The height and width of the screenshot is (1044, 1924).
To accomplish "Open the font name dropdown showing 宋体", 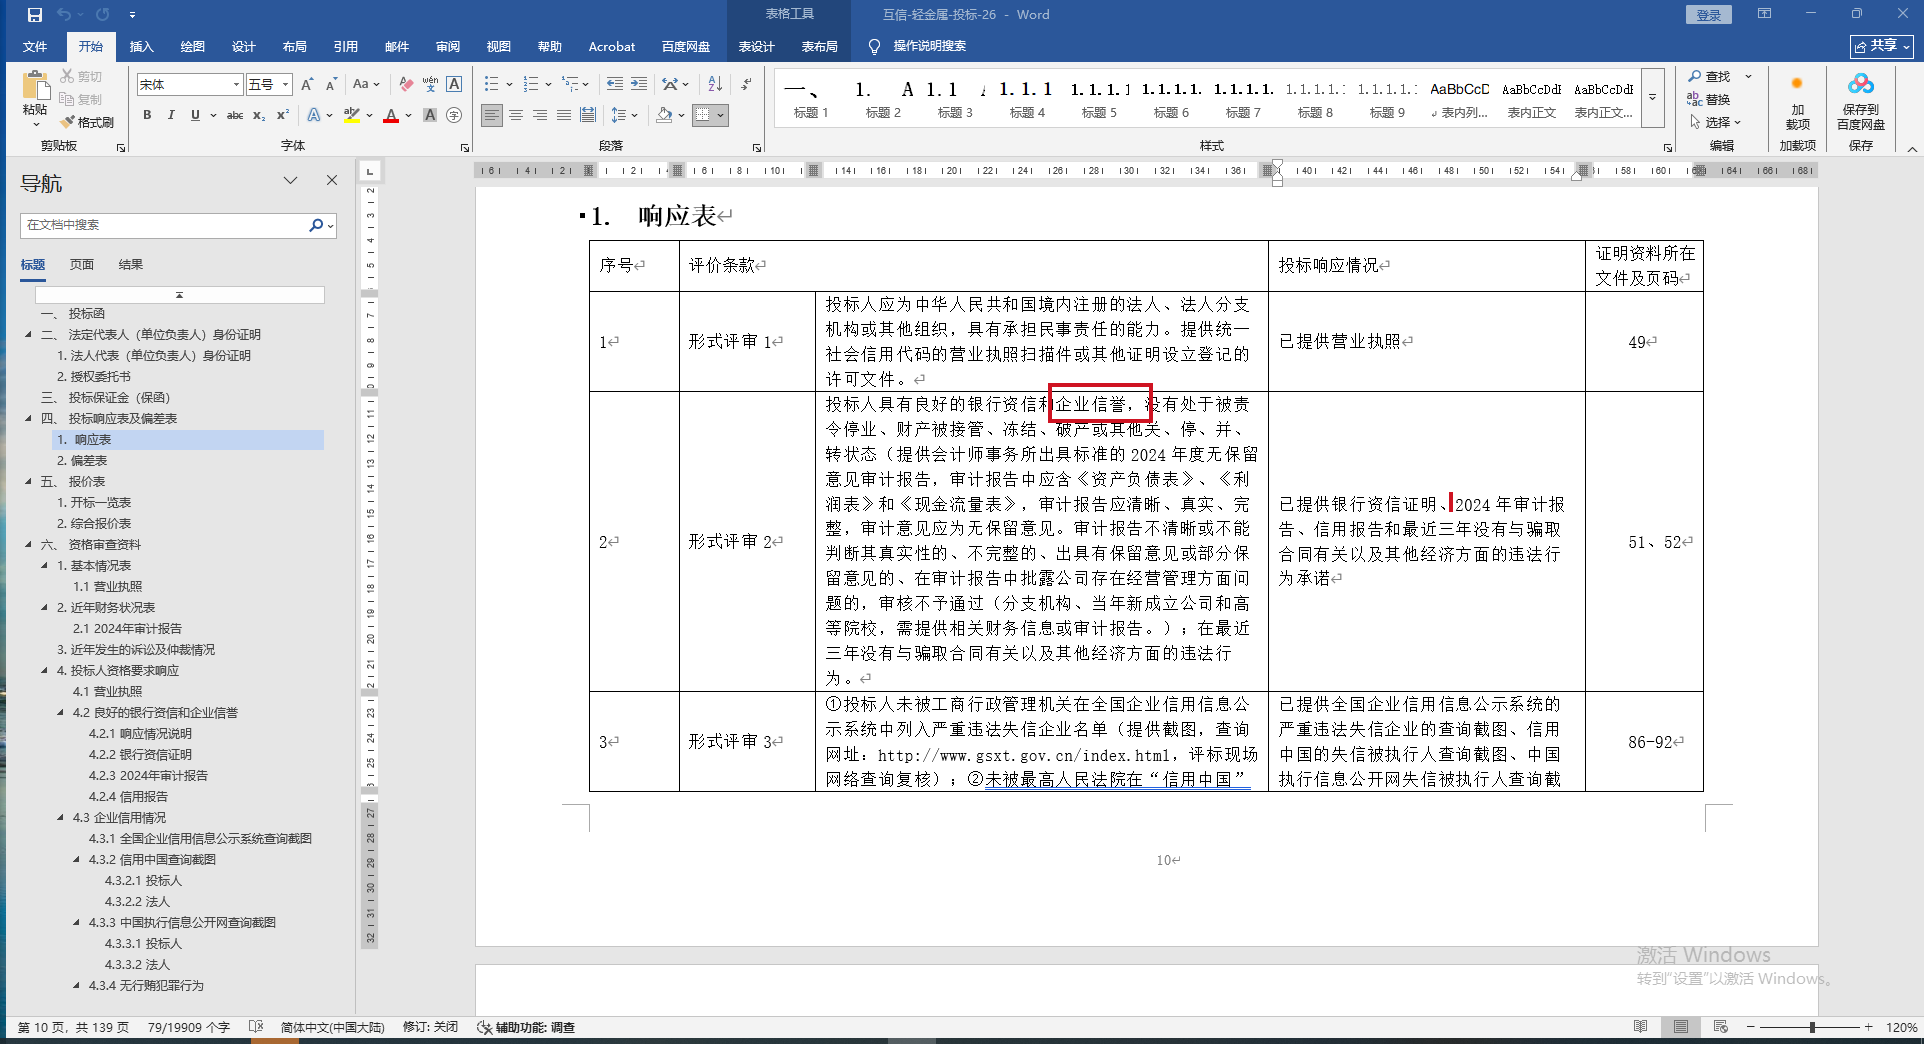I will point(236,85).
